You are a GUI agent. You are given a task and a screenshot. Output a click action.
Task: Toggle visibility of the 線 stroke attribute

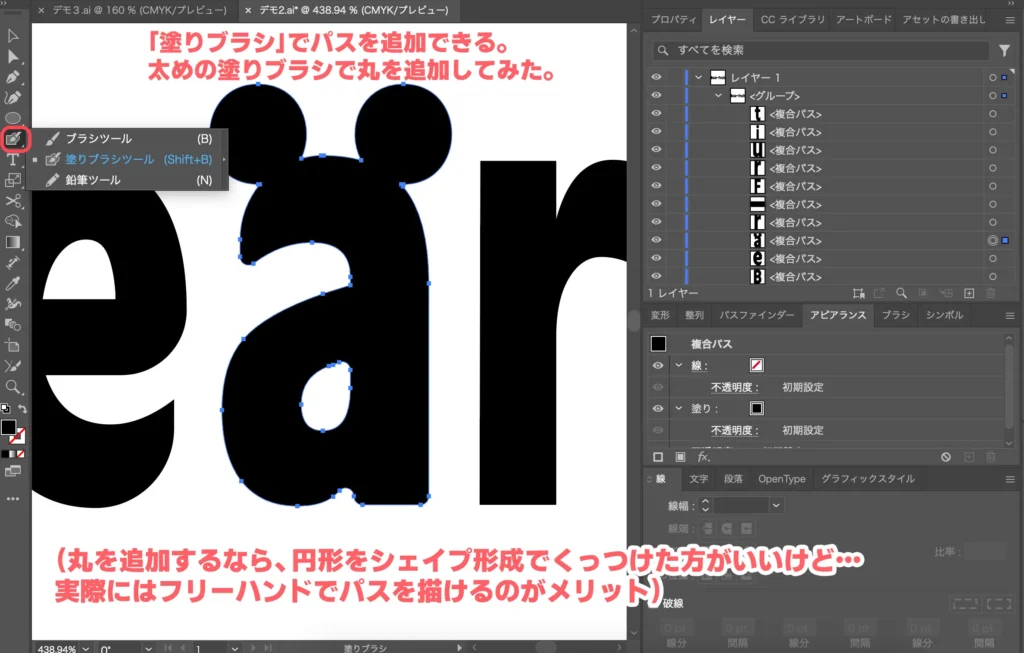click(x=658, y=366)
